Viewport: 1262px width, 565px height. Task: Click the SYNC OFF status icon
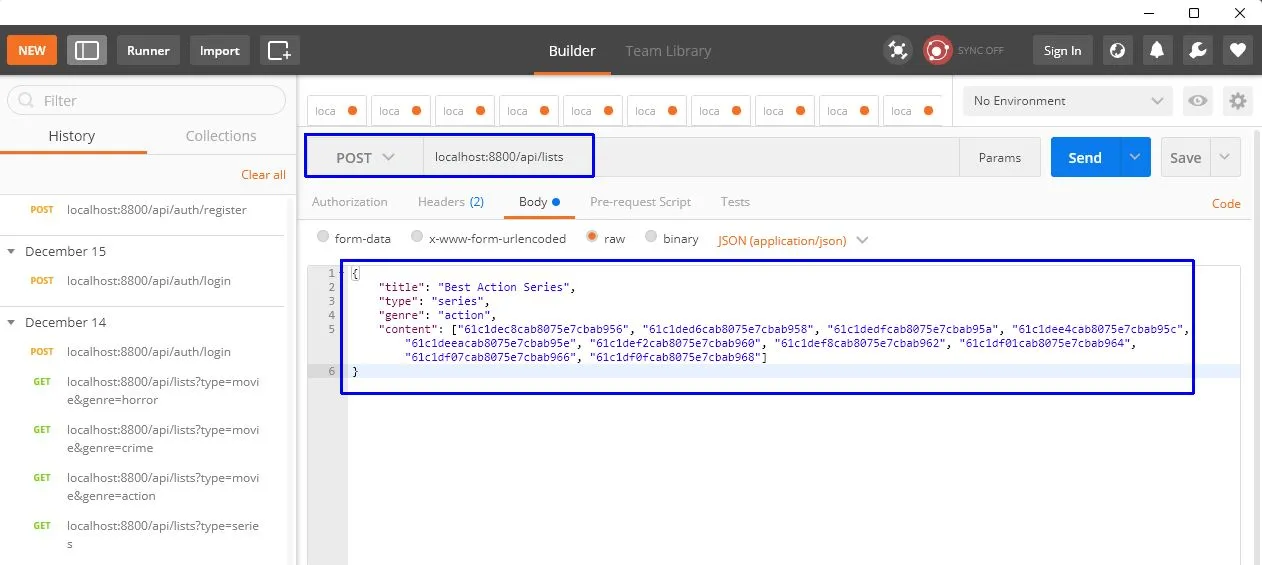(x=938, y=51)
